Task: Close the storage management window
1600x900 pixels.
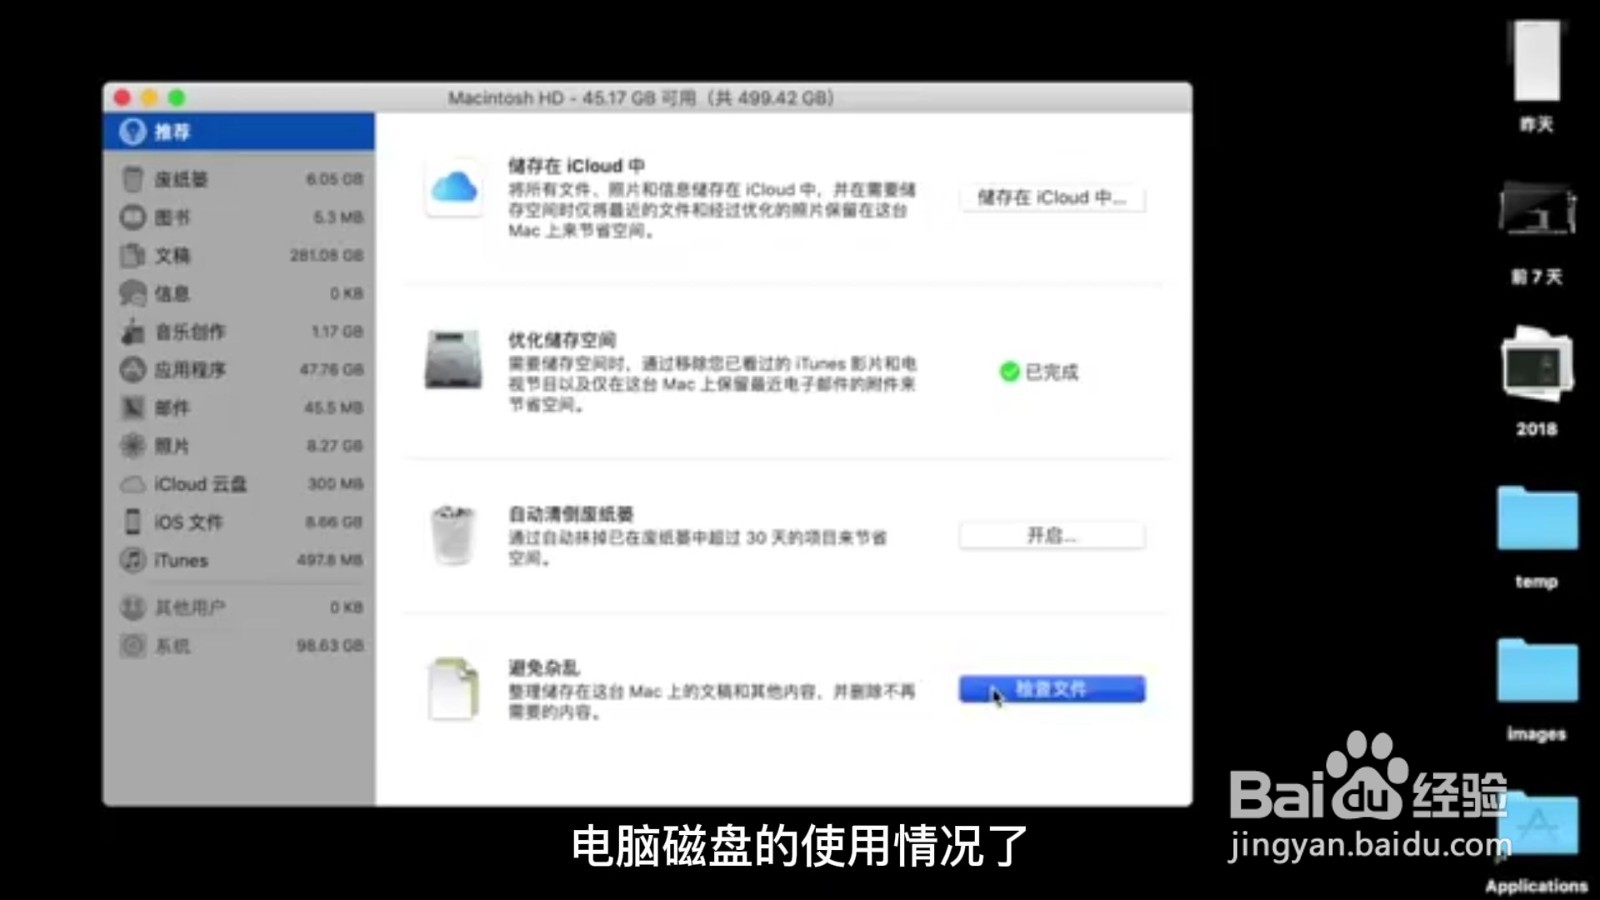Action: click(x=122, y=97)
